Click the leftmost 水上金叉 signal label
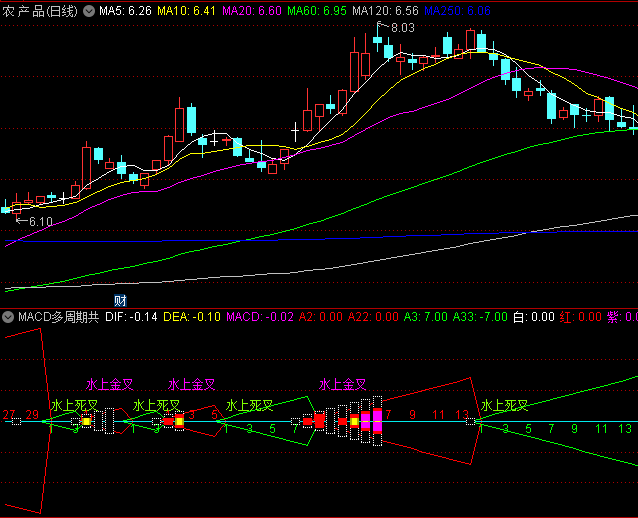 click(x=110, y=384)
